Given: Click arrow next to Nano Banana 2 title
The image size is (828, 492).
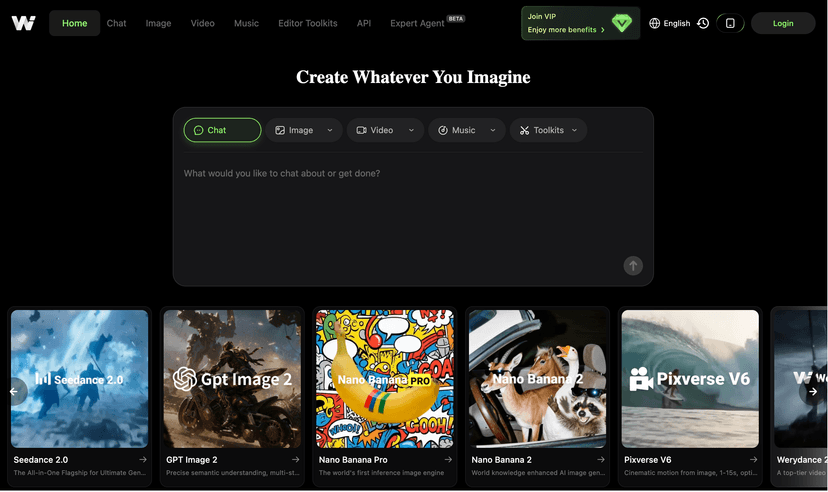Looking at the screenshot, I should tap(600, 460).
